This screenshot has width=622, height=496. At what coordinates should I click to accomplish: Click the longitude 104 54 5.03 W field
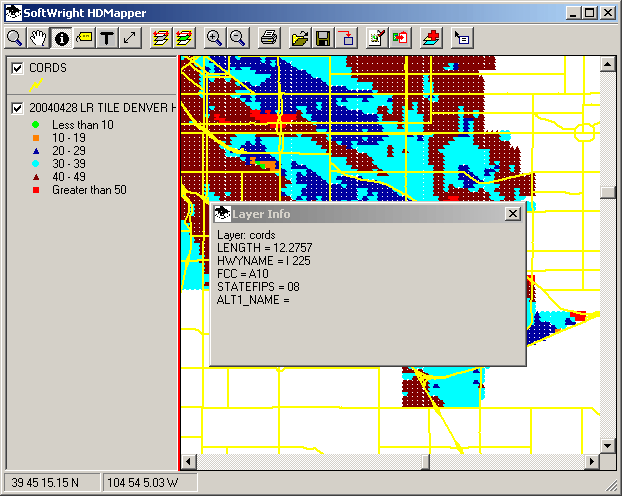coord(150,483)
